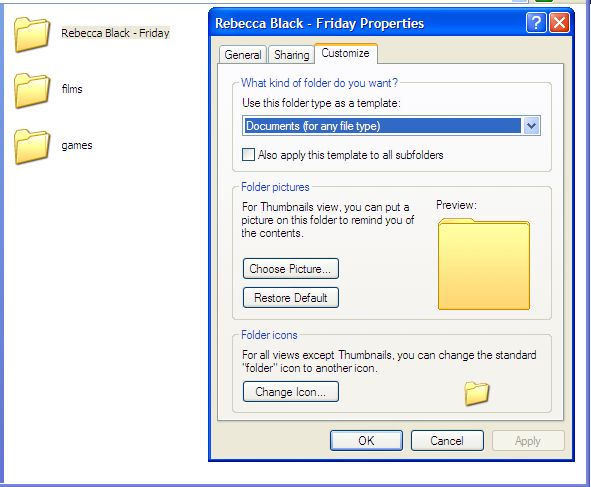Click the small folder icon preview
This screenshot has height=487, width=591.
(477, 393)
